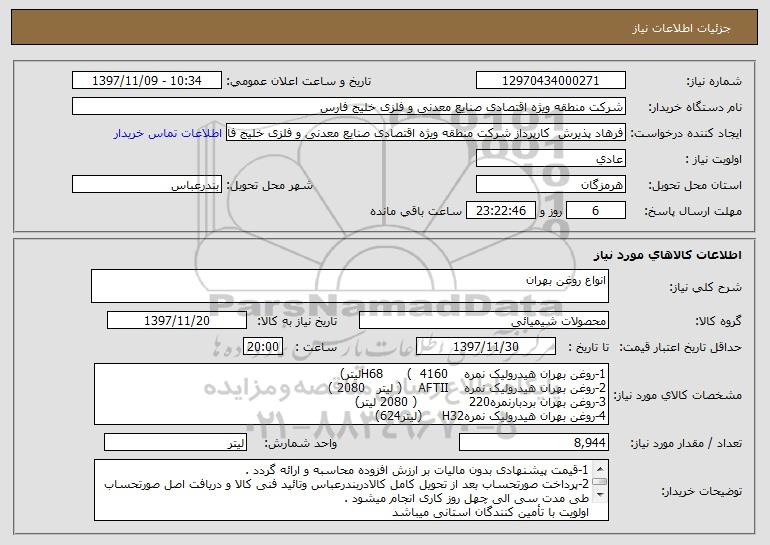Screen dimensions: 770x545
Task: Click the line about H68 hydraulic oil 4160
Action: pyautogui.click(x=473, y=374)
